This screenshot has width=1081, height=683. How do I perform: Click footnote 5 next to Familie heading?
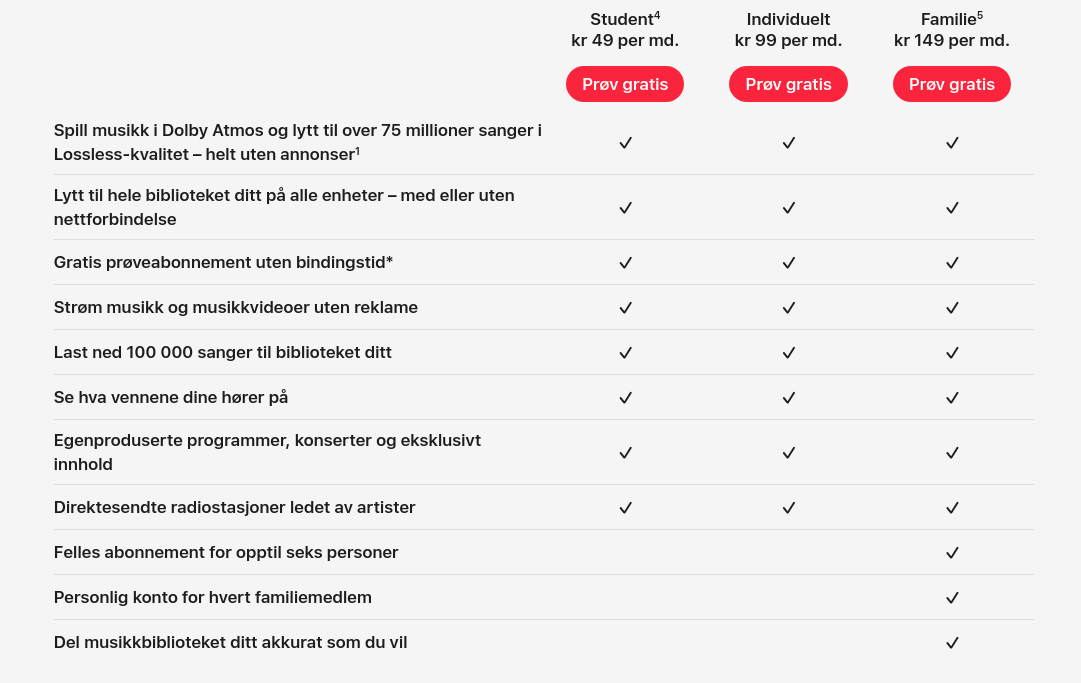pyautogui.click(x=980, y=15)
